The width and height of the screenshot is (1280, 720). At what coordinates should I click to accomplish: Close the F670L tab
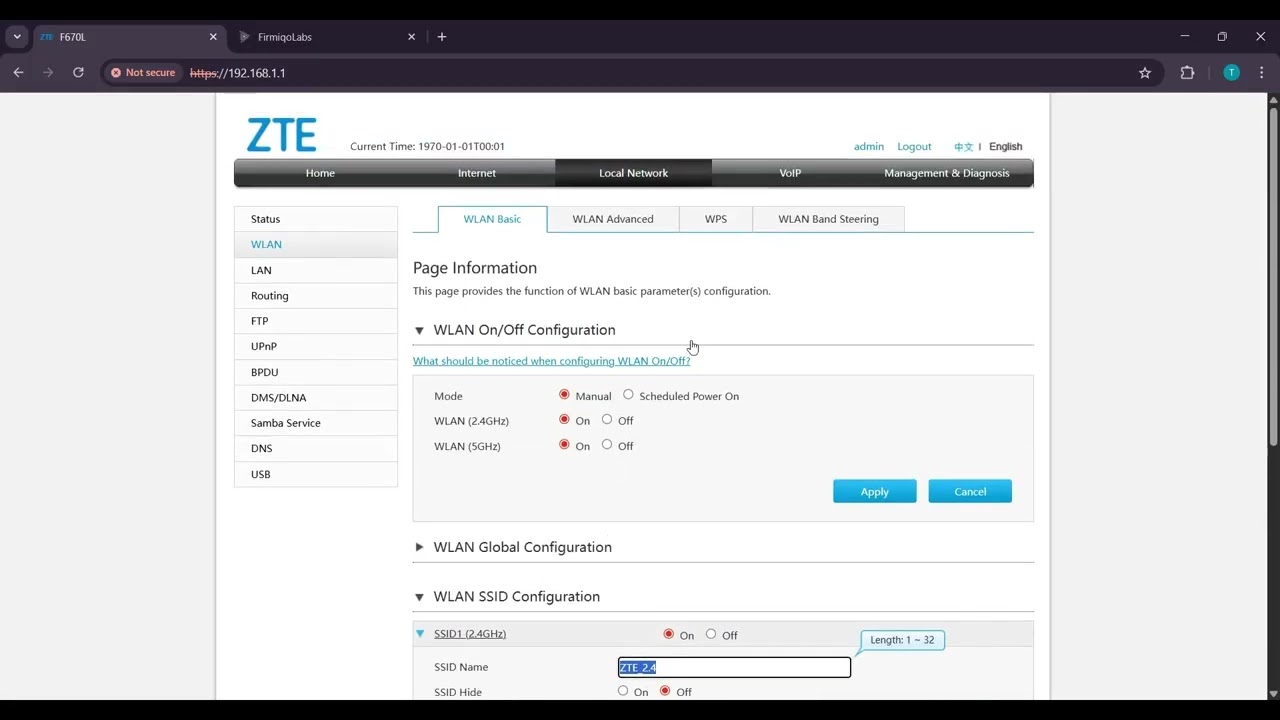coord(213,37)
